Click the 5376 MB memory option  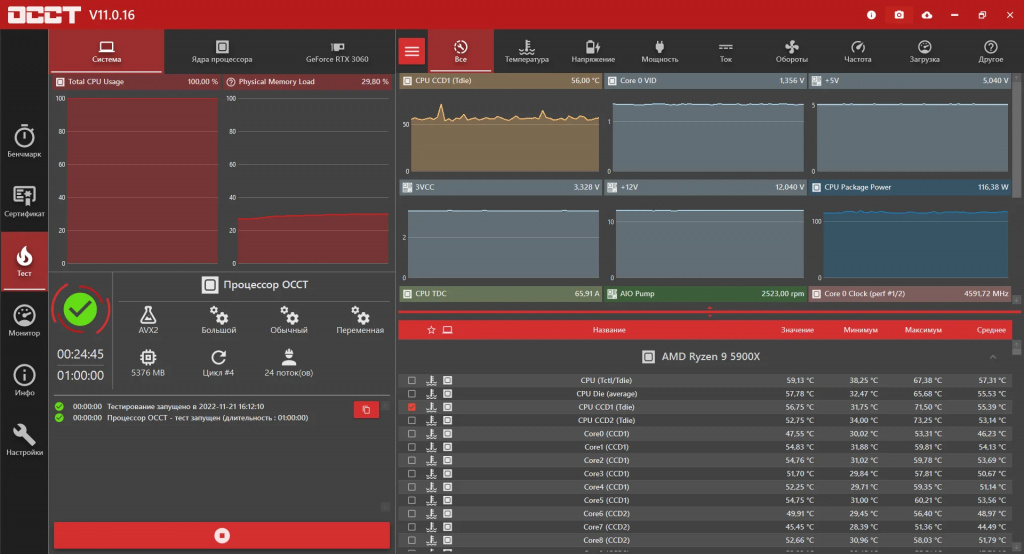[x=148, y=363]
